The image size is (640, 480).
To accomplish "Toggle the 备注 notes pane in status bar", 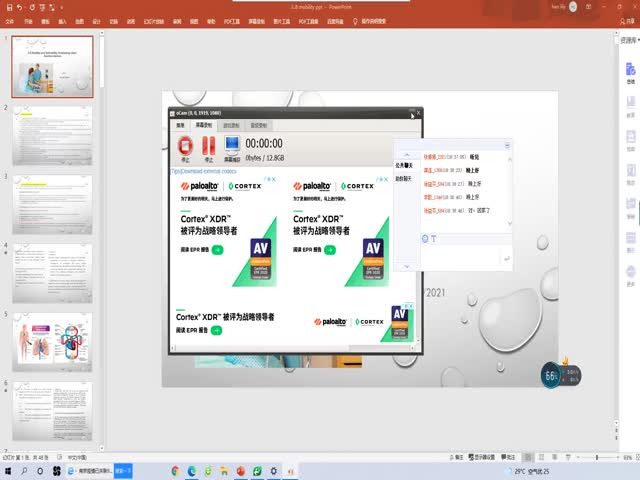I will [x=458, y=457].
